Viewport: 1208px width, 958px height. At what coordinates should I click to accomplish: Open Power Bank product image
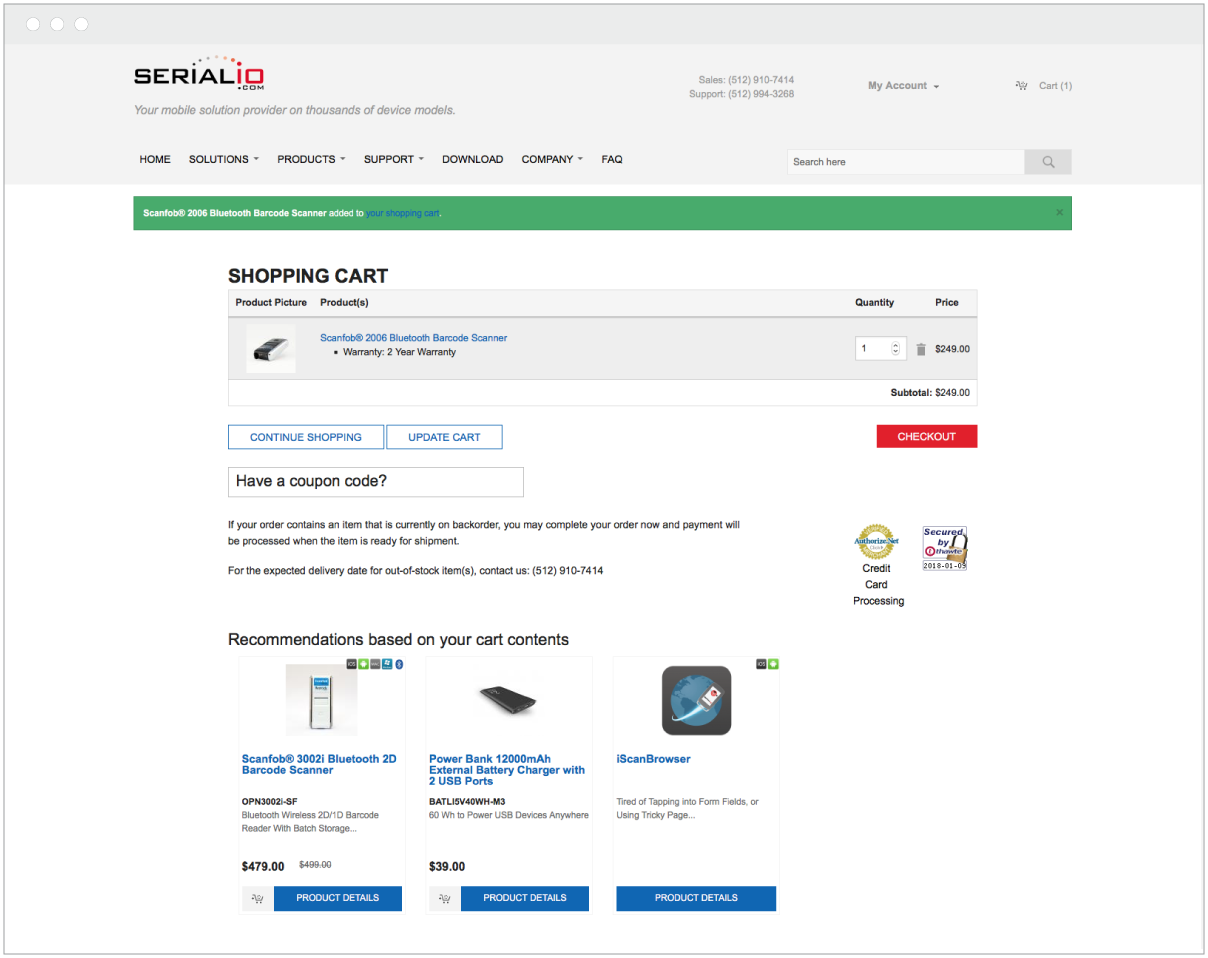point(509,700)
